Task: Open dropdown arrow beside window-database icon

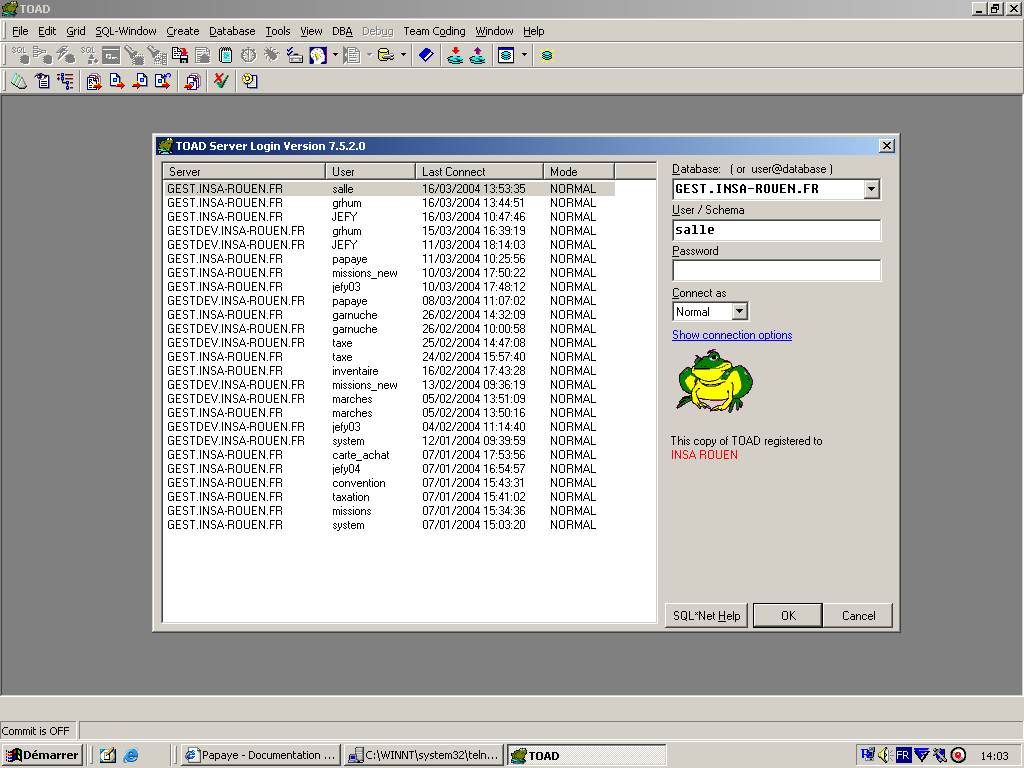Action: (x=524, y=56)
